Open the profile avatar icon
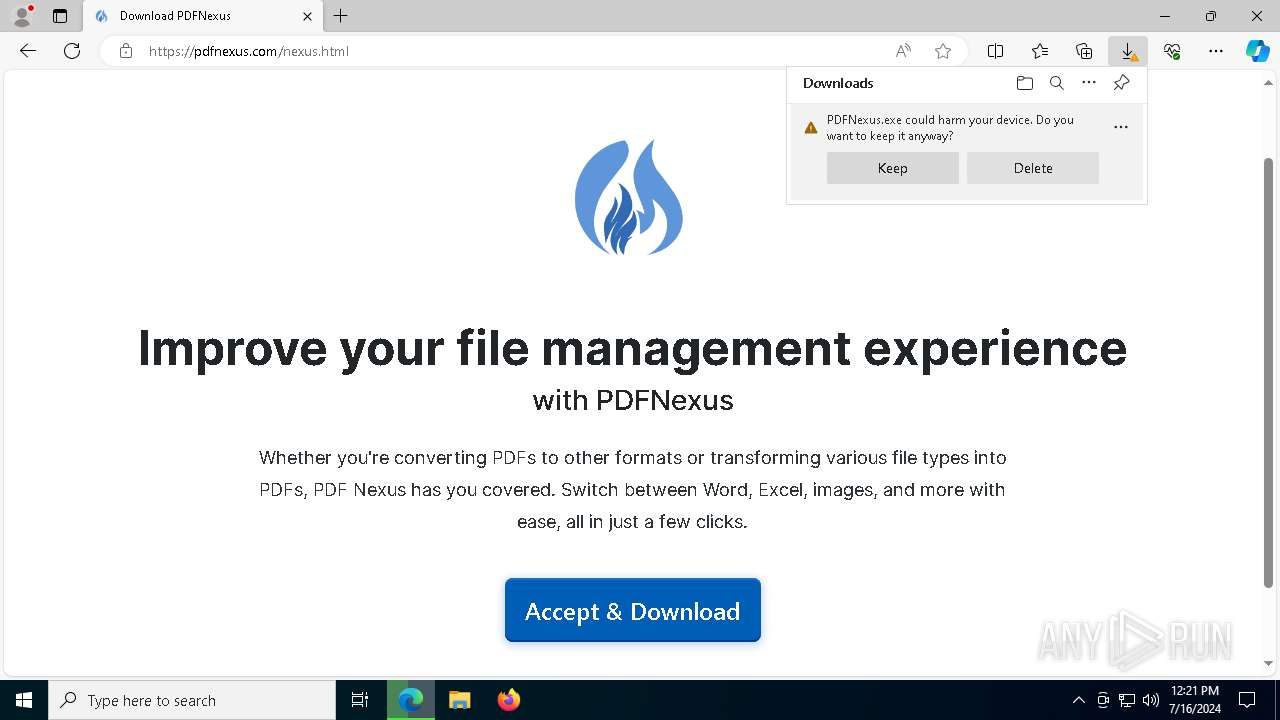The height and width of the screenshot is (720, 1280). click(21, 16)
